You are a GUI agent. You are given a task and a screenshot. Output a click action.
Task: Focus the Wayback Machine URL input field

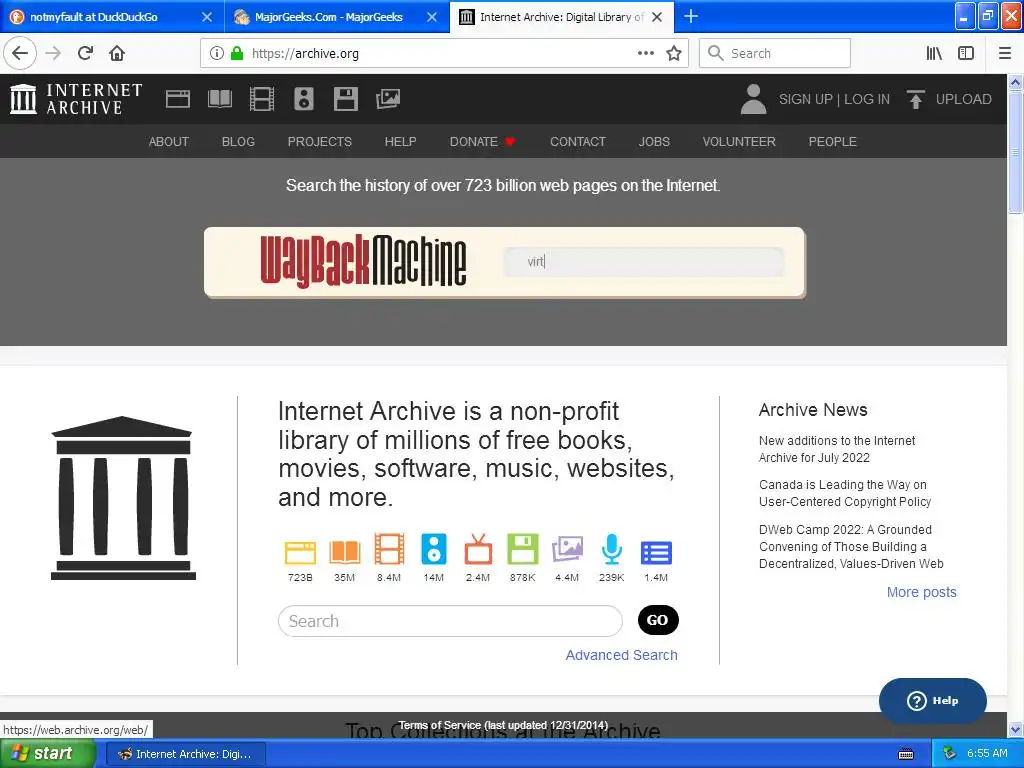644,262
